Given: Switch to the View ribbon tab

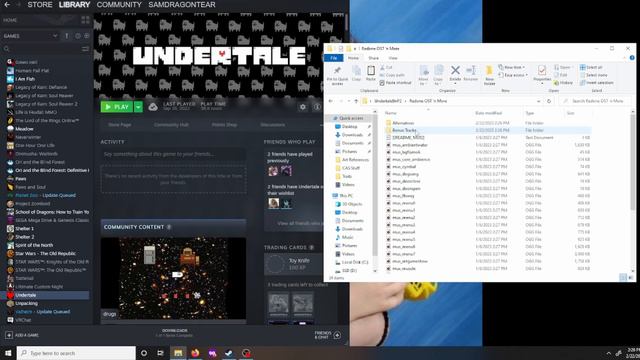Looking at the screenshot, I should coord(392,58).
